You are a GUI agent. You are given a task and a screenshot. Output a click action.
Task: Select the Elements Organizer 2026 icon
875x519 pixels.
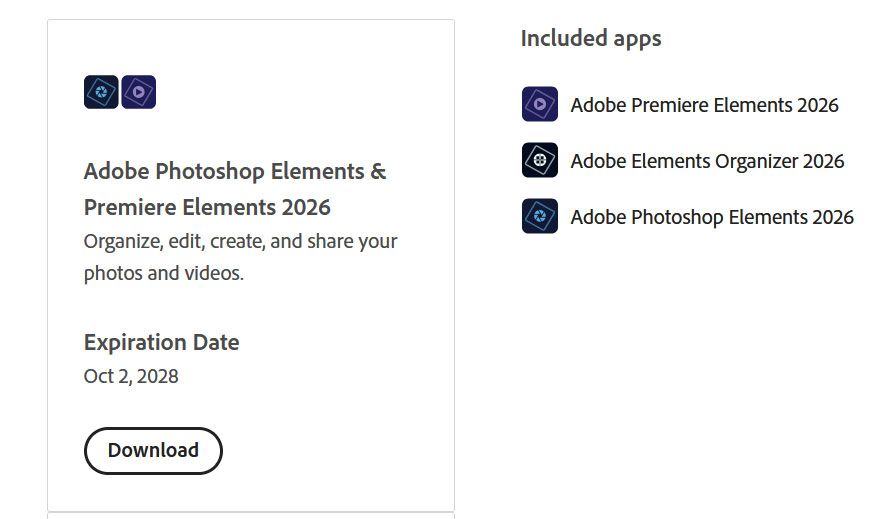[x=540, y=160]
